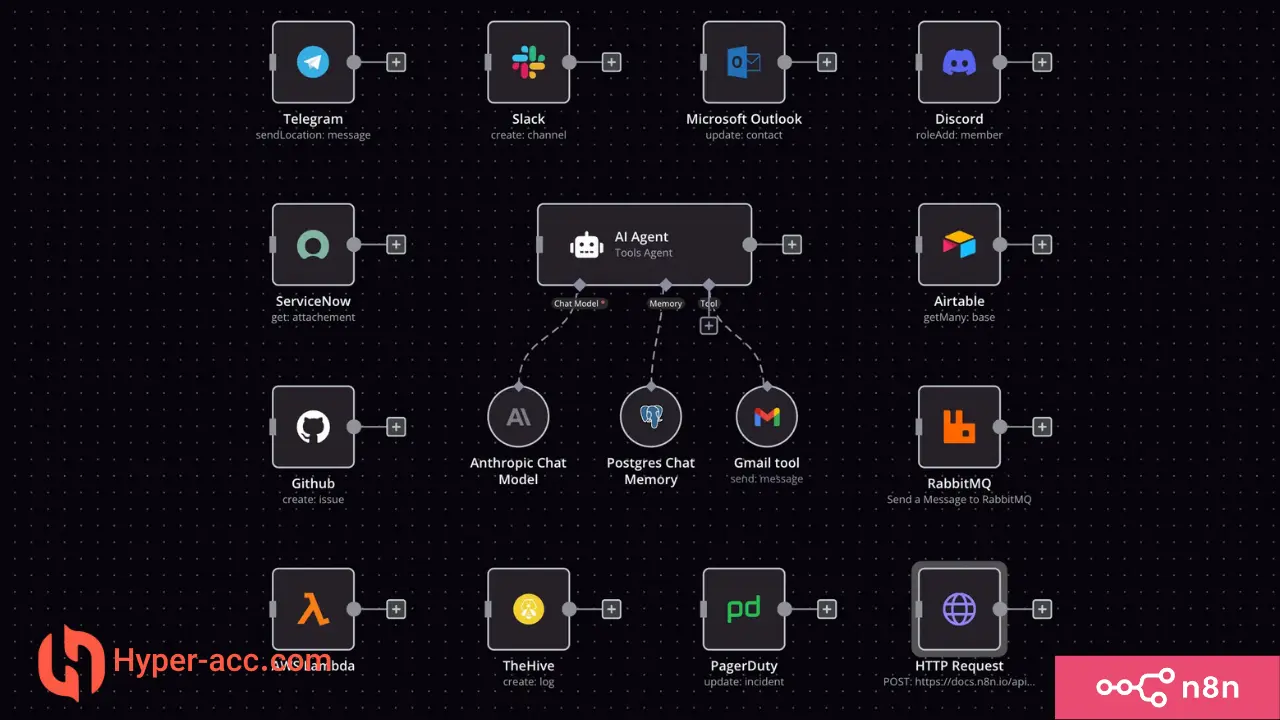Select the TheHive node icon
This screenshot has height=720, width=1280.
(528, 609)
